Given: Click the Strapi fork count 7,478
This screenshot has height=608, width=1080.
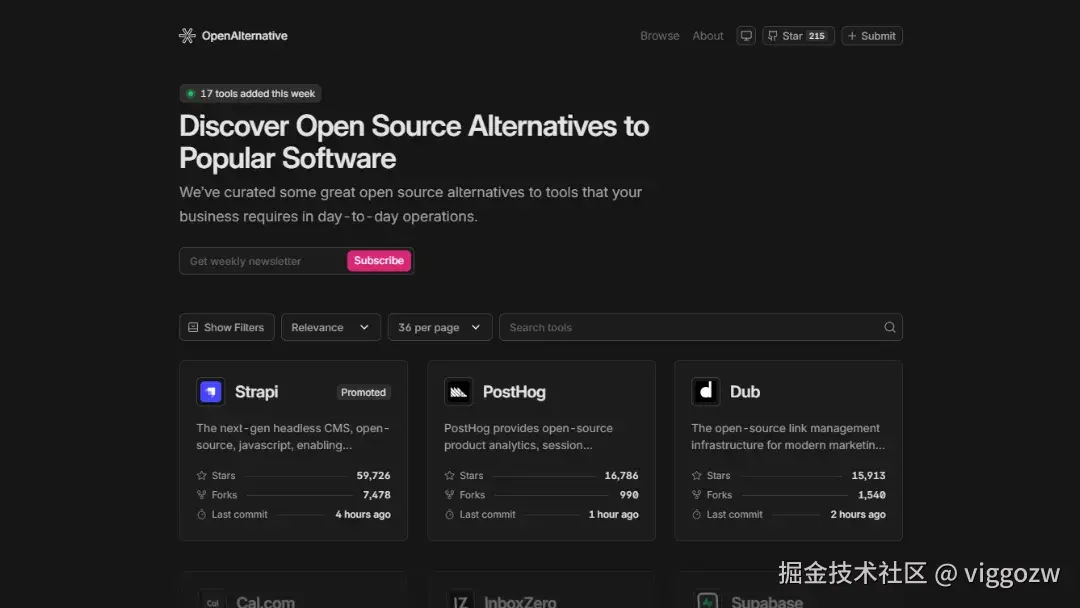Looking at the screenshot, I should 377,494.
